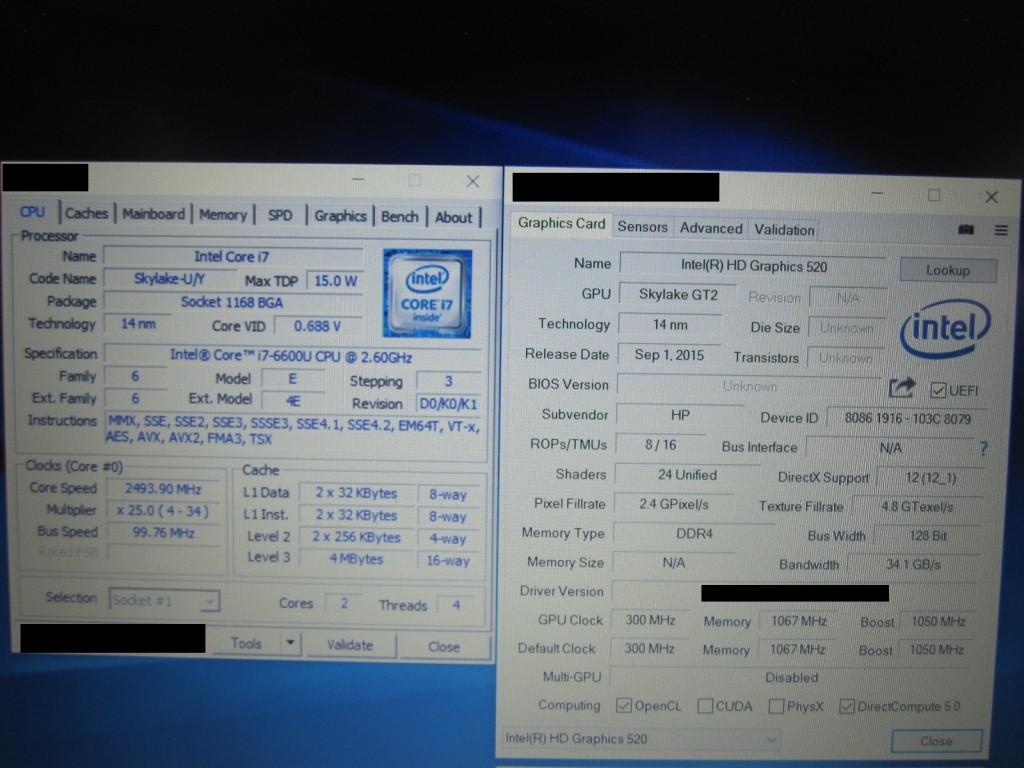Click the "34.1 GB/s" bandwidth value

[x=913, y=564]
